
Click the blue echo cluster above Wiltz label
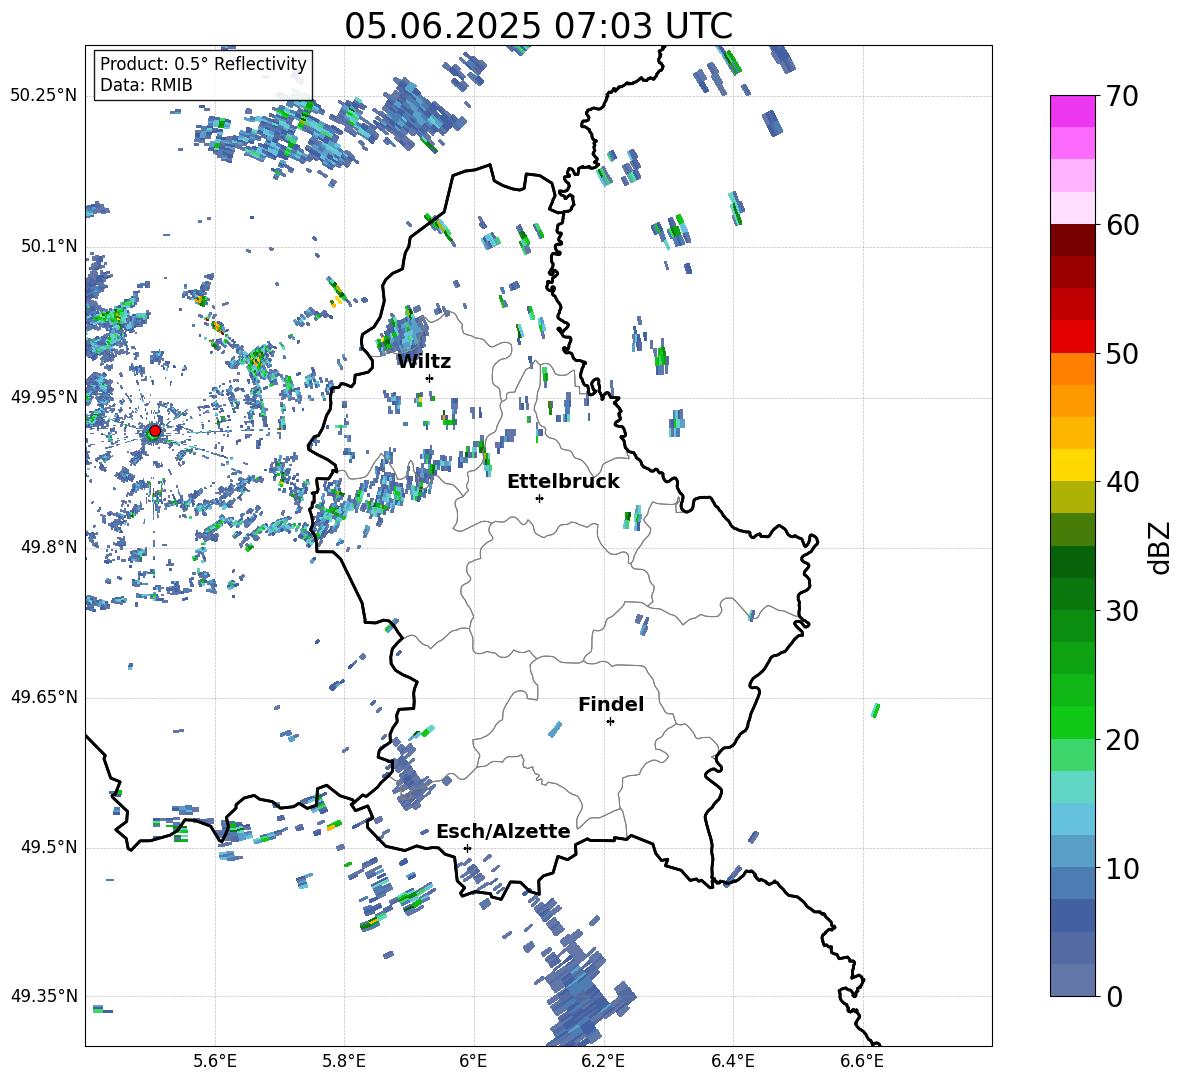pyautogui.click(x=402, y=334)
